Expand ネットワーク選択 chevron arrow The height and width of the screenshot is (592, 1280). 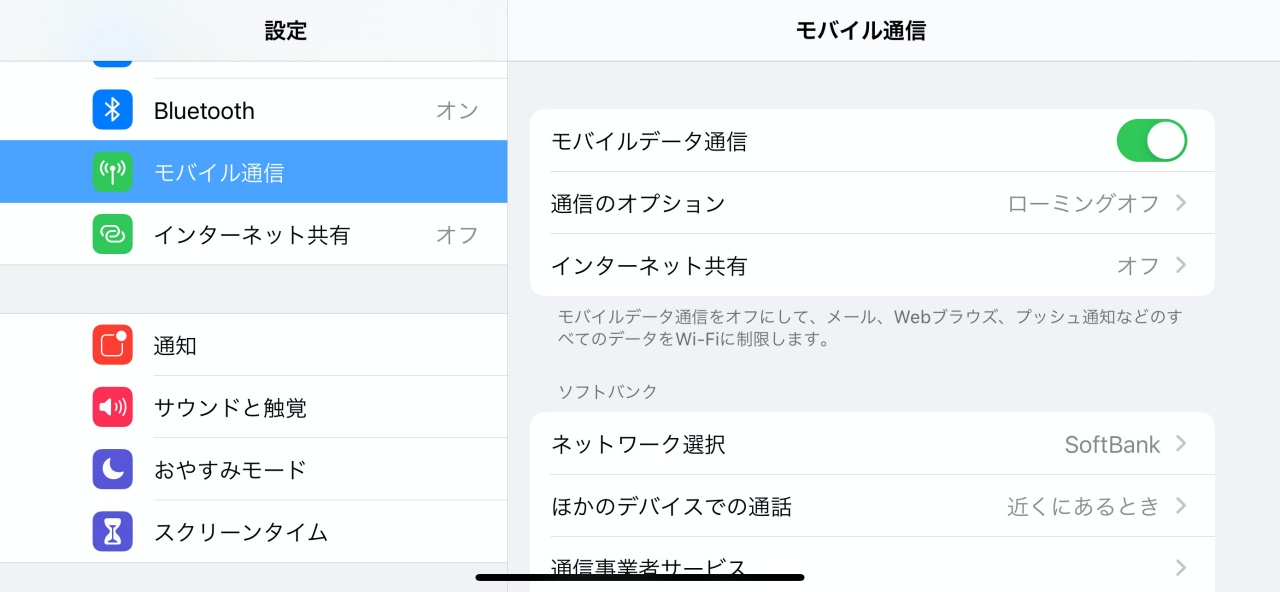coord(1181,444)
